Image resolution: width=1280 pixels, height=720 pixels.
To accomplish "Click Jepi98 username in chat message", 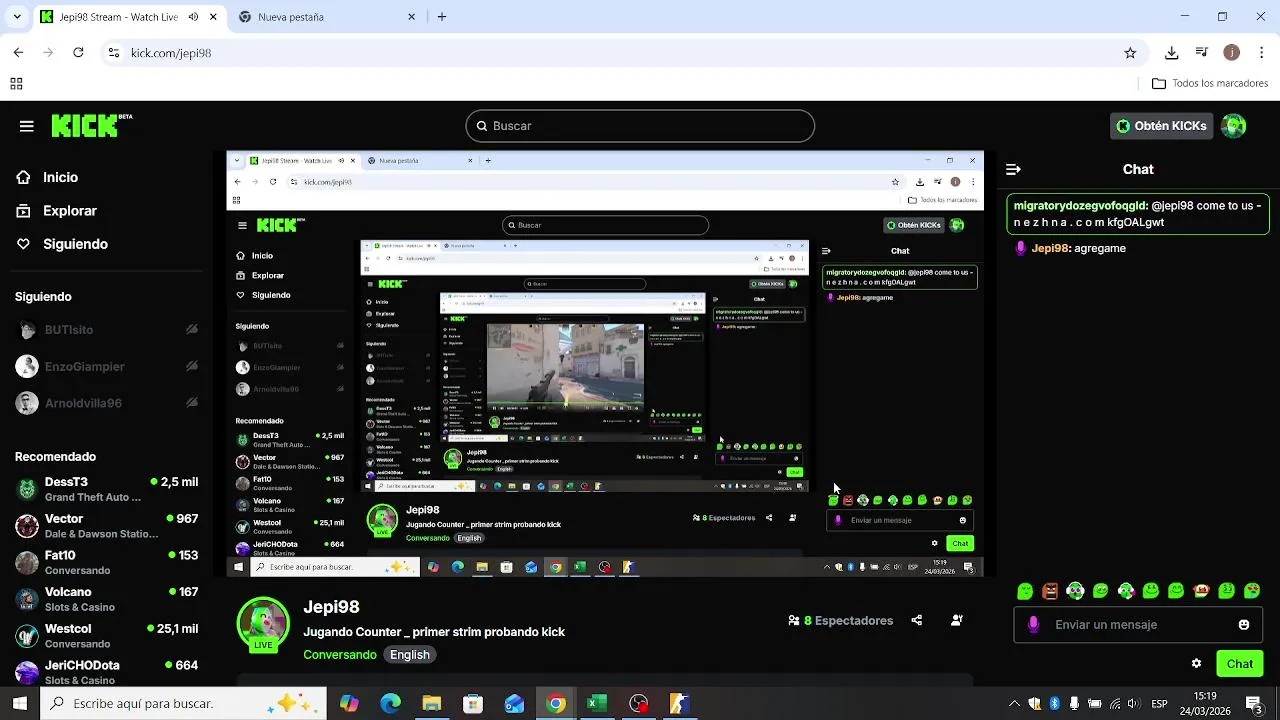I will coord(1051,249).
